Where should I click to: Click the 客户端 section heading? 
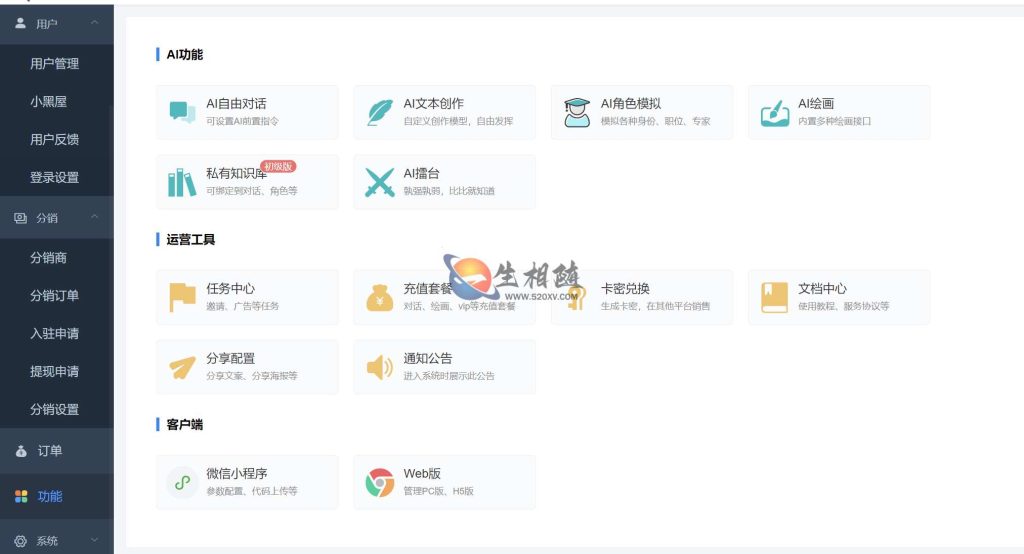[x=184, y=425]
